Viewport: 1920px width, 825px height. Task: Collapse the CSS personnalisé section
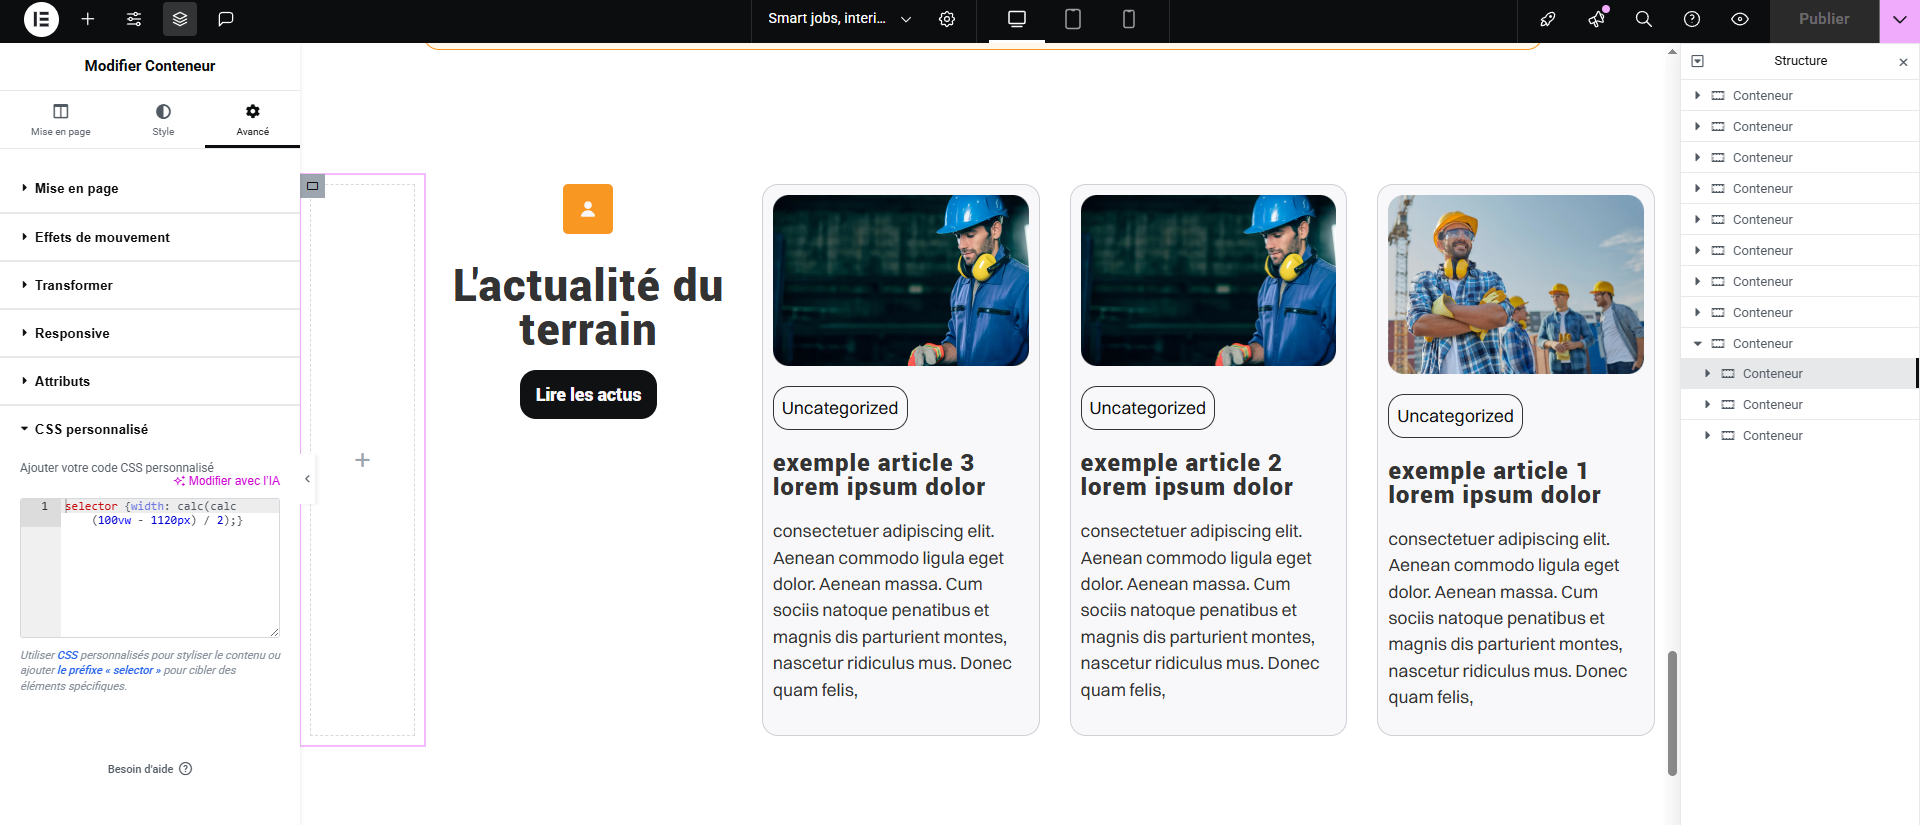pos(150,429)
